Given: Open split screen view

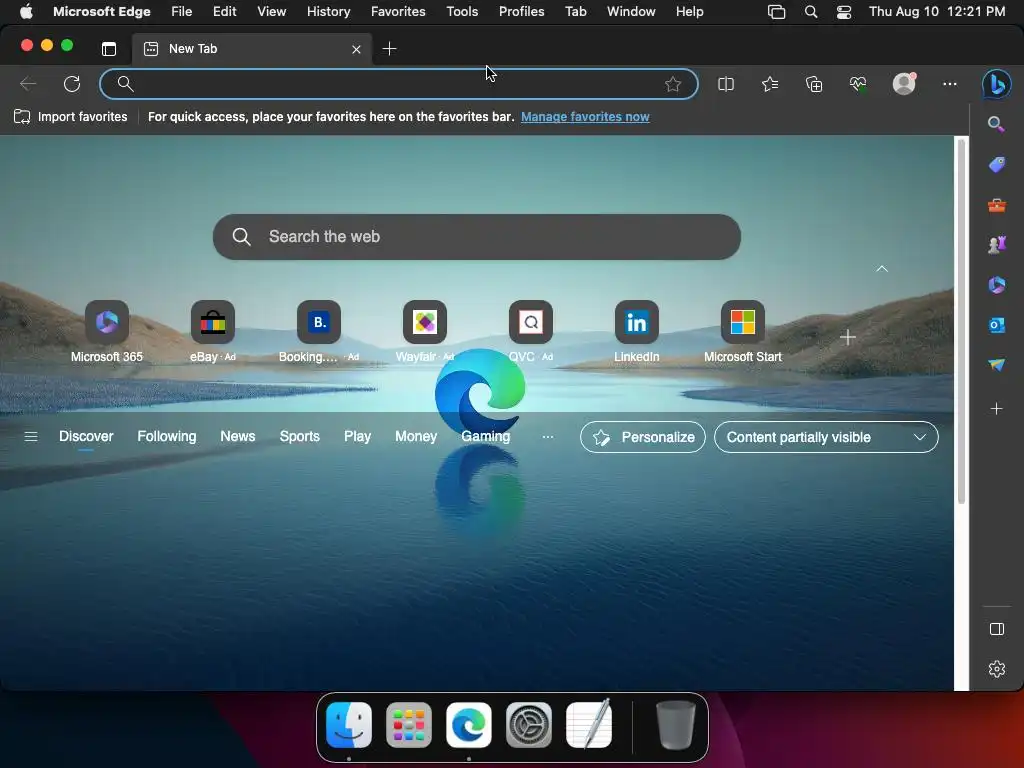Looking at the screenshot, I should point(726,84).
